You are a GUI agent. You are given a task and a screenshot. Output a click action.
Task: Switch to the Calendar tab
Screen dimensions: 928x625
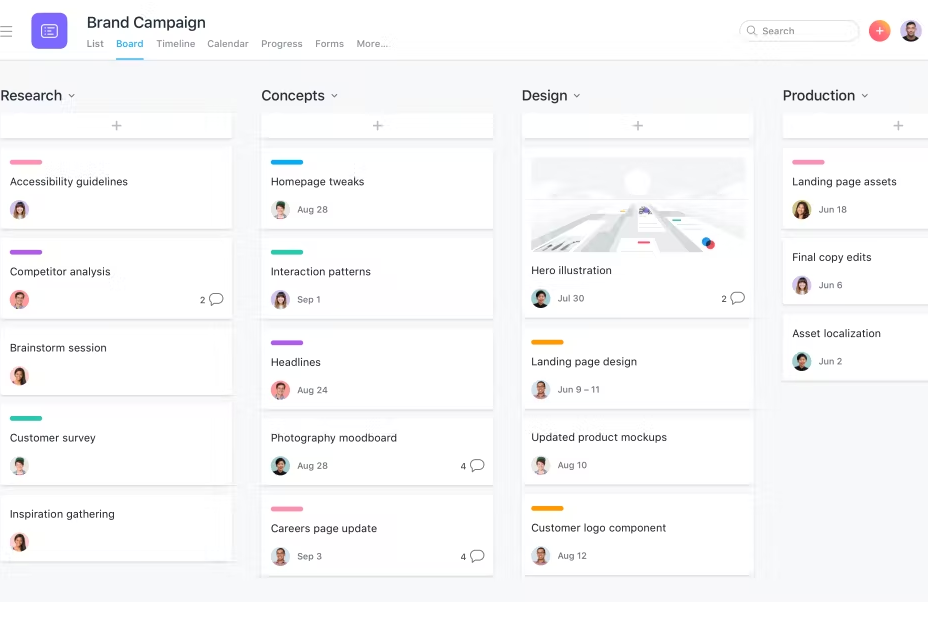coord(228,44)
